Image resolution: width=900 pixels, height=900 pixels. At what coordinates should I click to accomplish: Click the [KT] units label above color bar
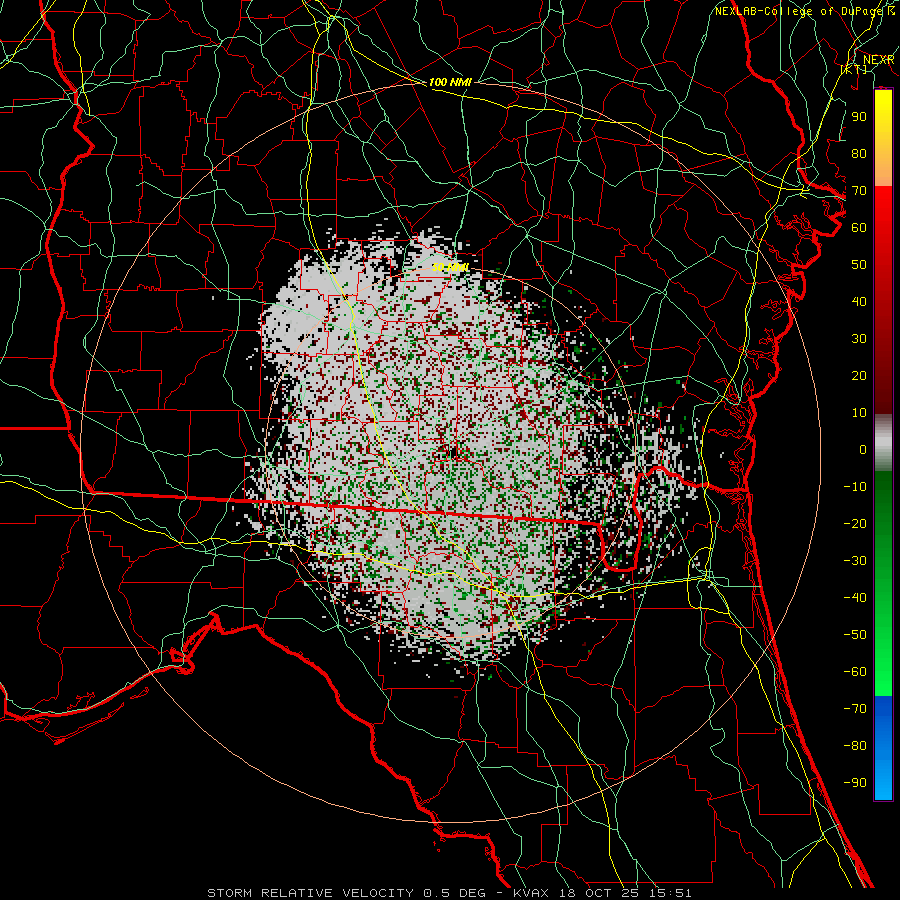click(854, 69)
